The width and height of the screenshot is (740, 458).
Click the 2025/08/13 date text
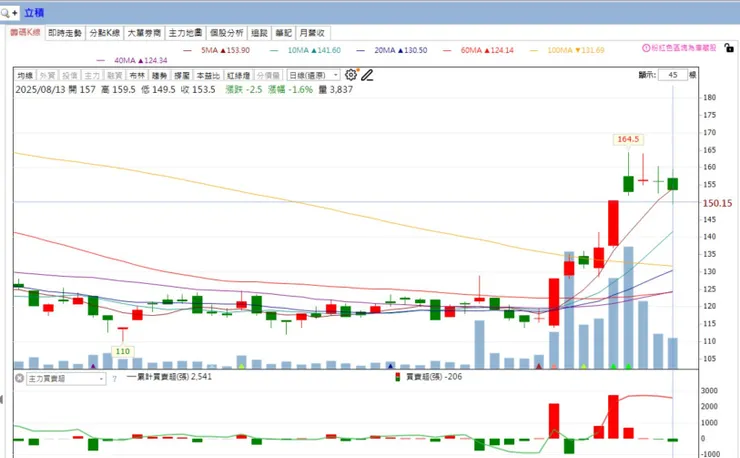[x=40, y=89]
